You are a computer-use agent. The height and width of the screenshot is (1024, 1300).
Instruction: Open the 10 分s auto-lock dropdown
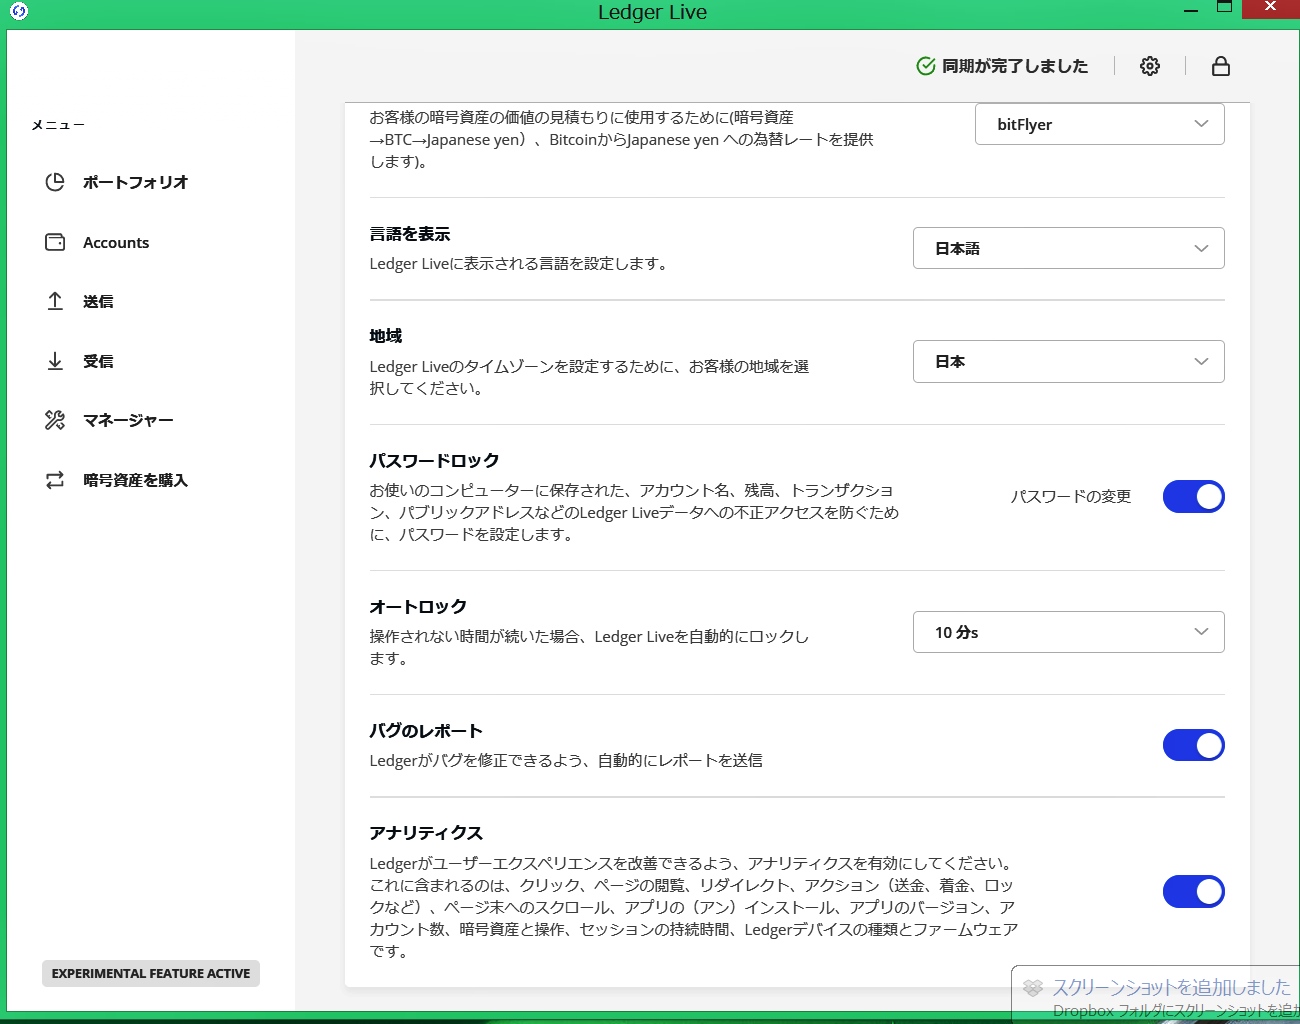(1069, 632)
